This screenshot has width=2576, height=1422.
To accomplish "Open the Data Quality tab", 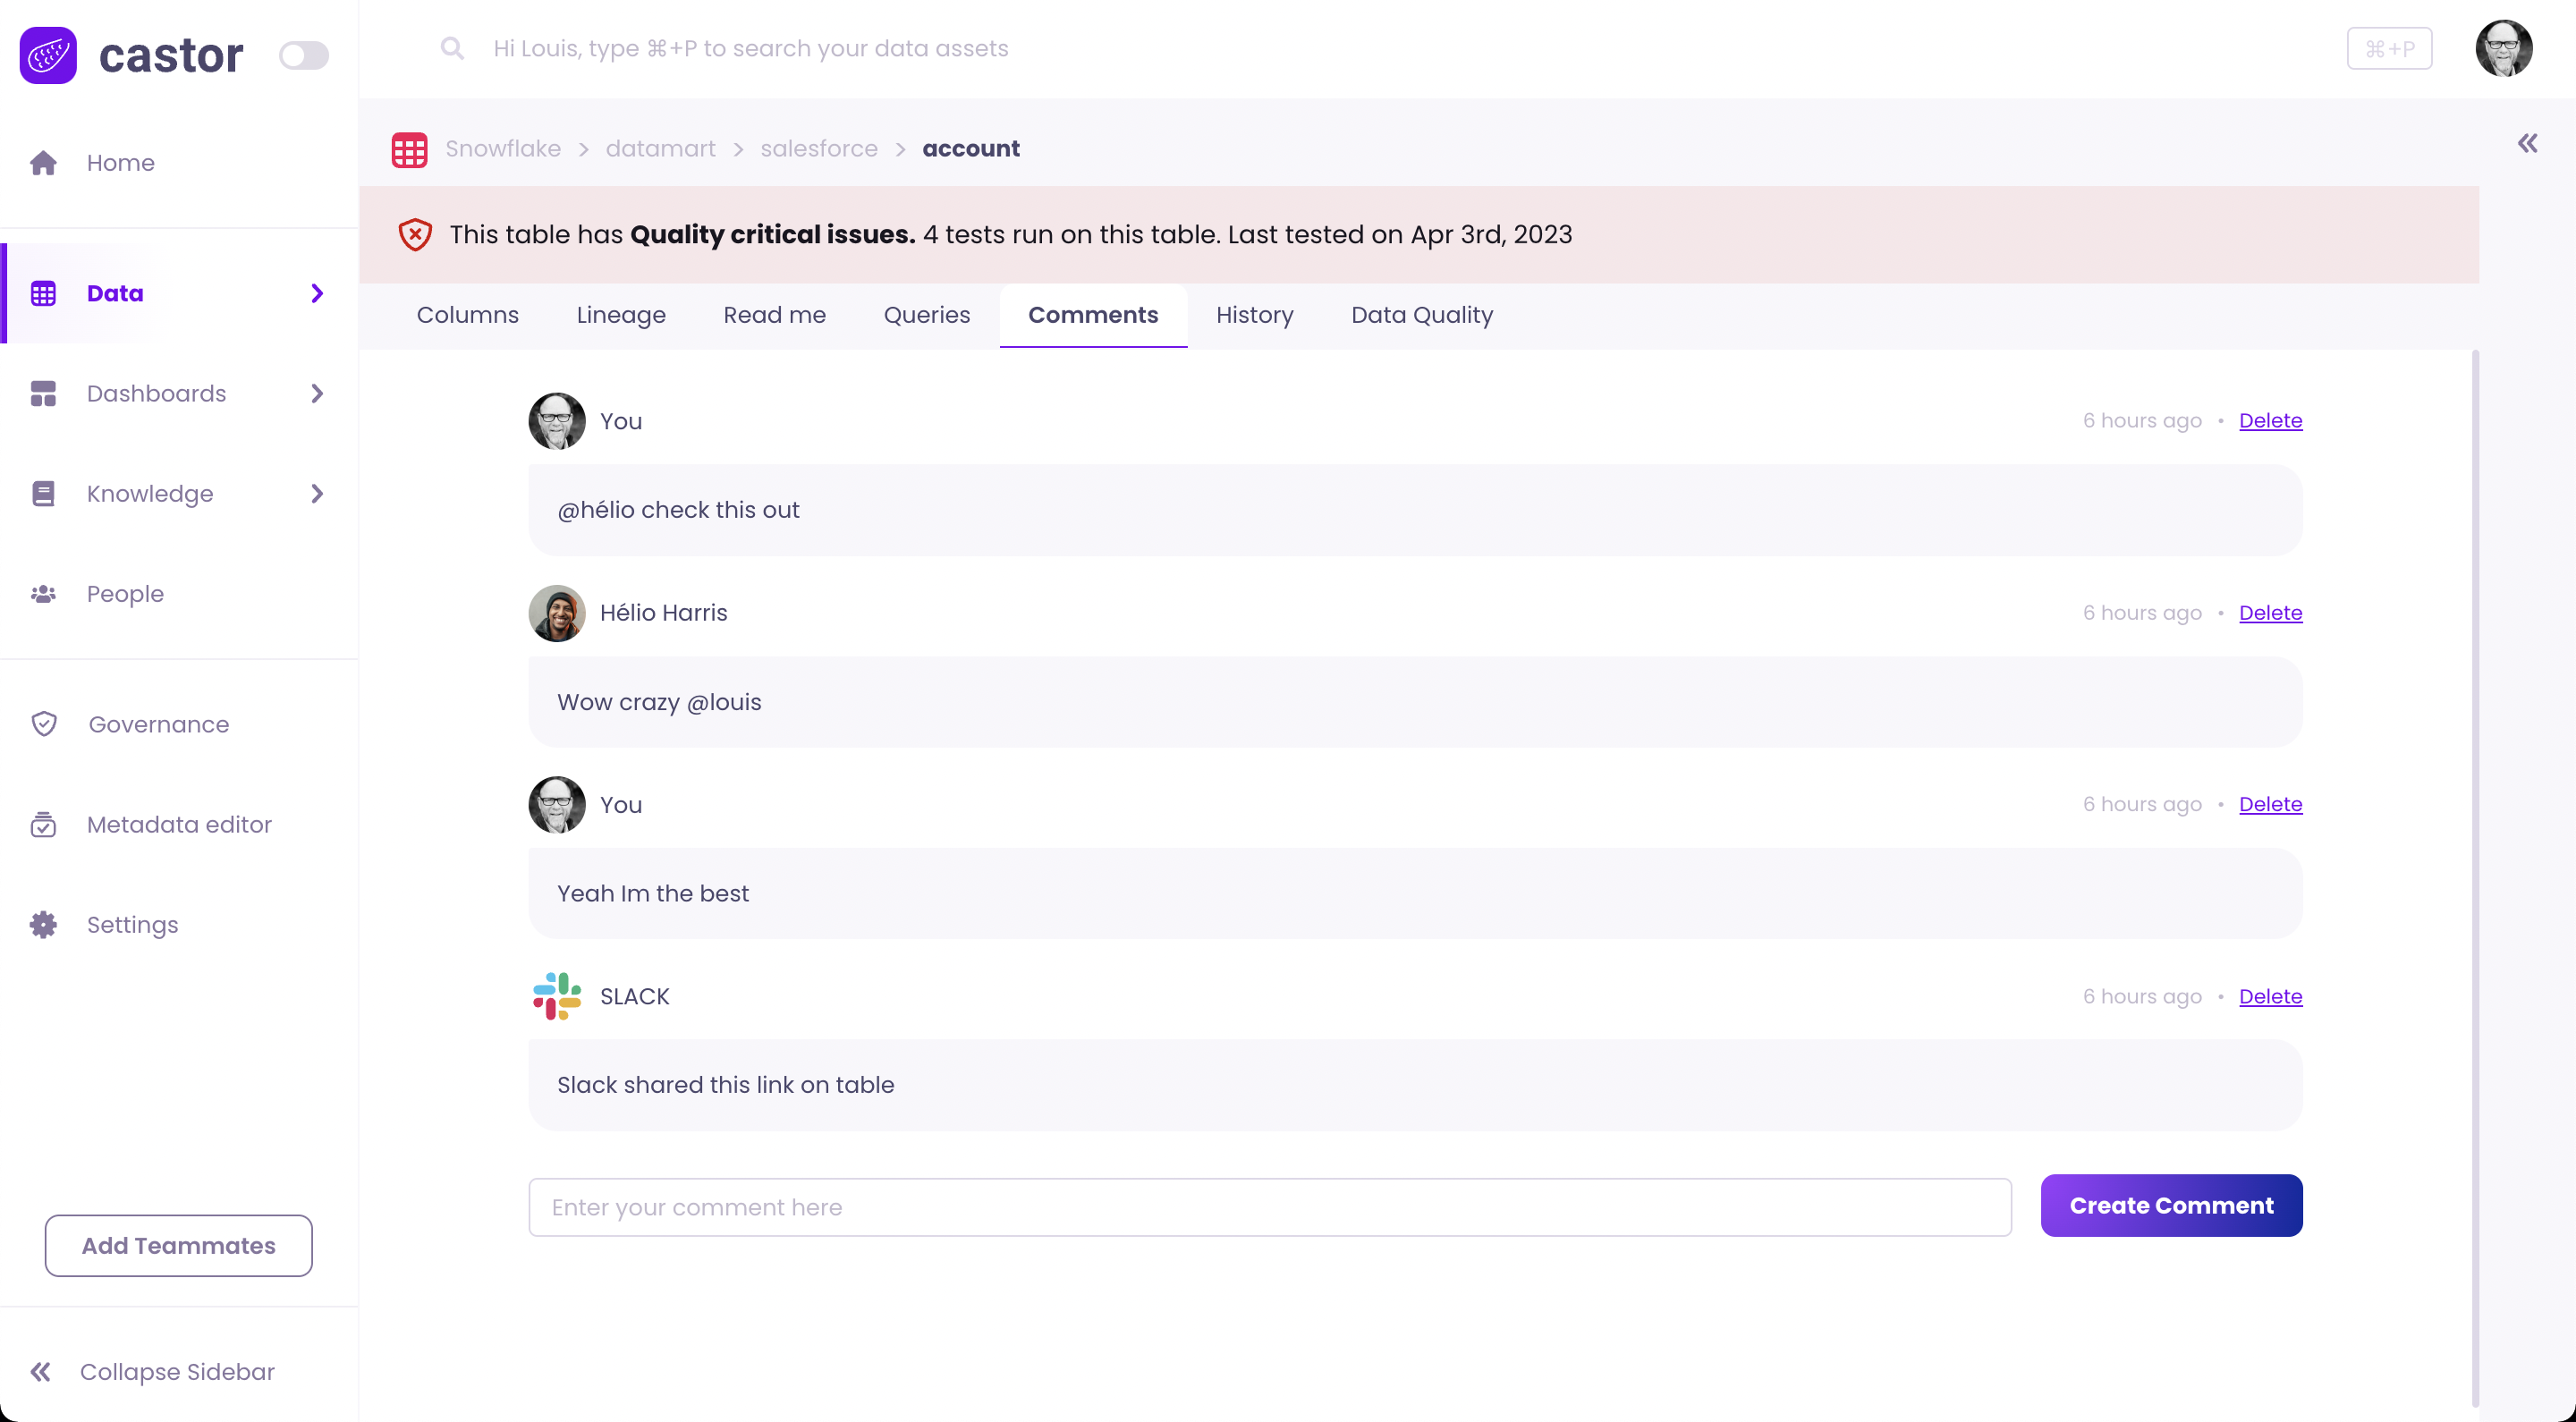I will 1421,315.
